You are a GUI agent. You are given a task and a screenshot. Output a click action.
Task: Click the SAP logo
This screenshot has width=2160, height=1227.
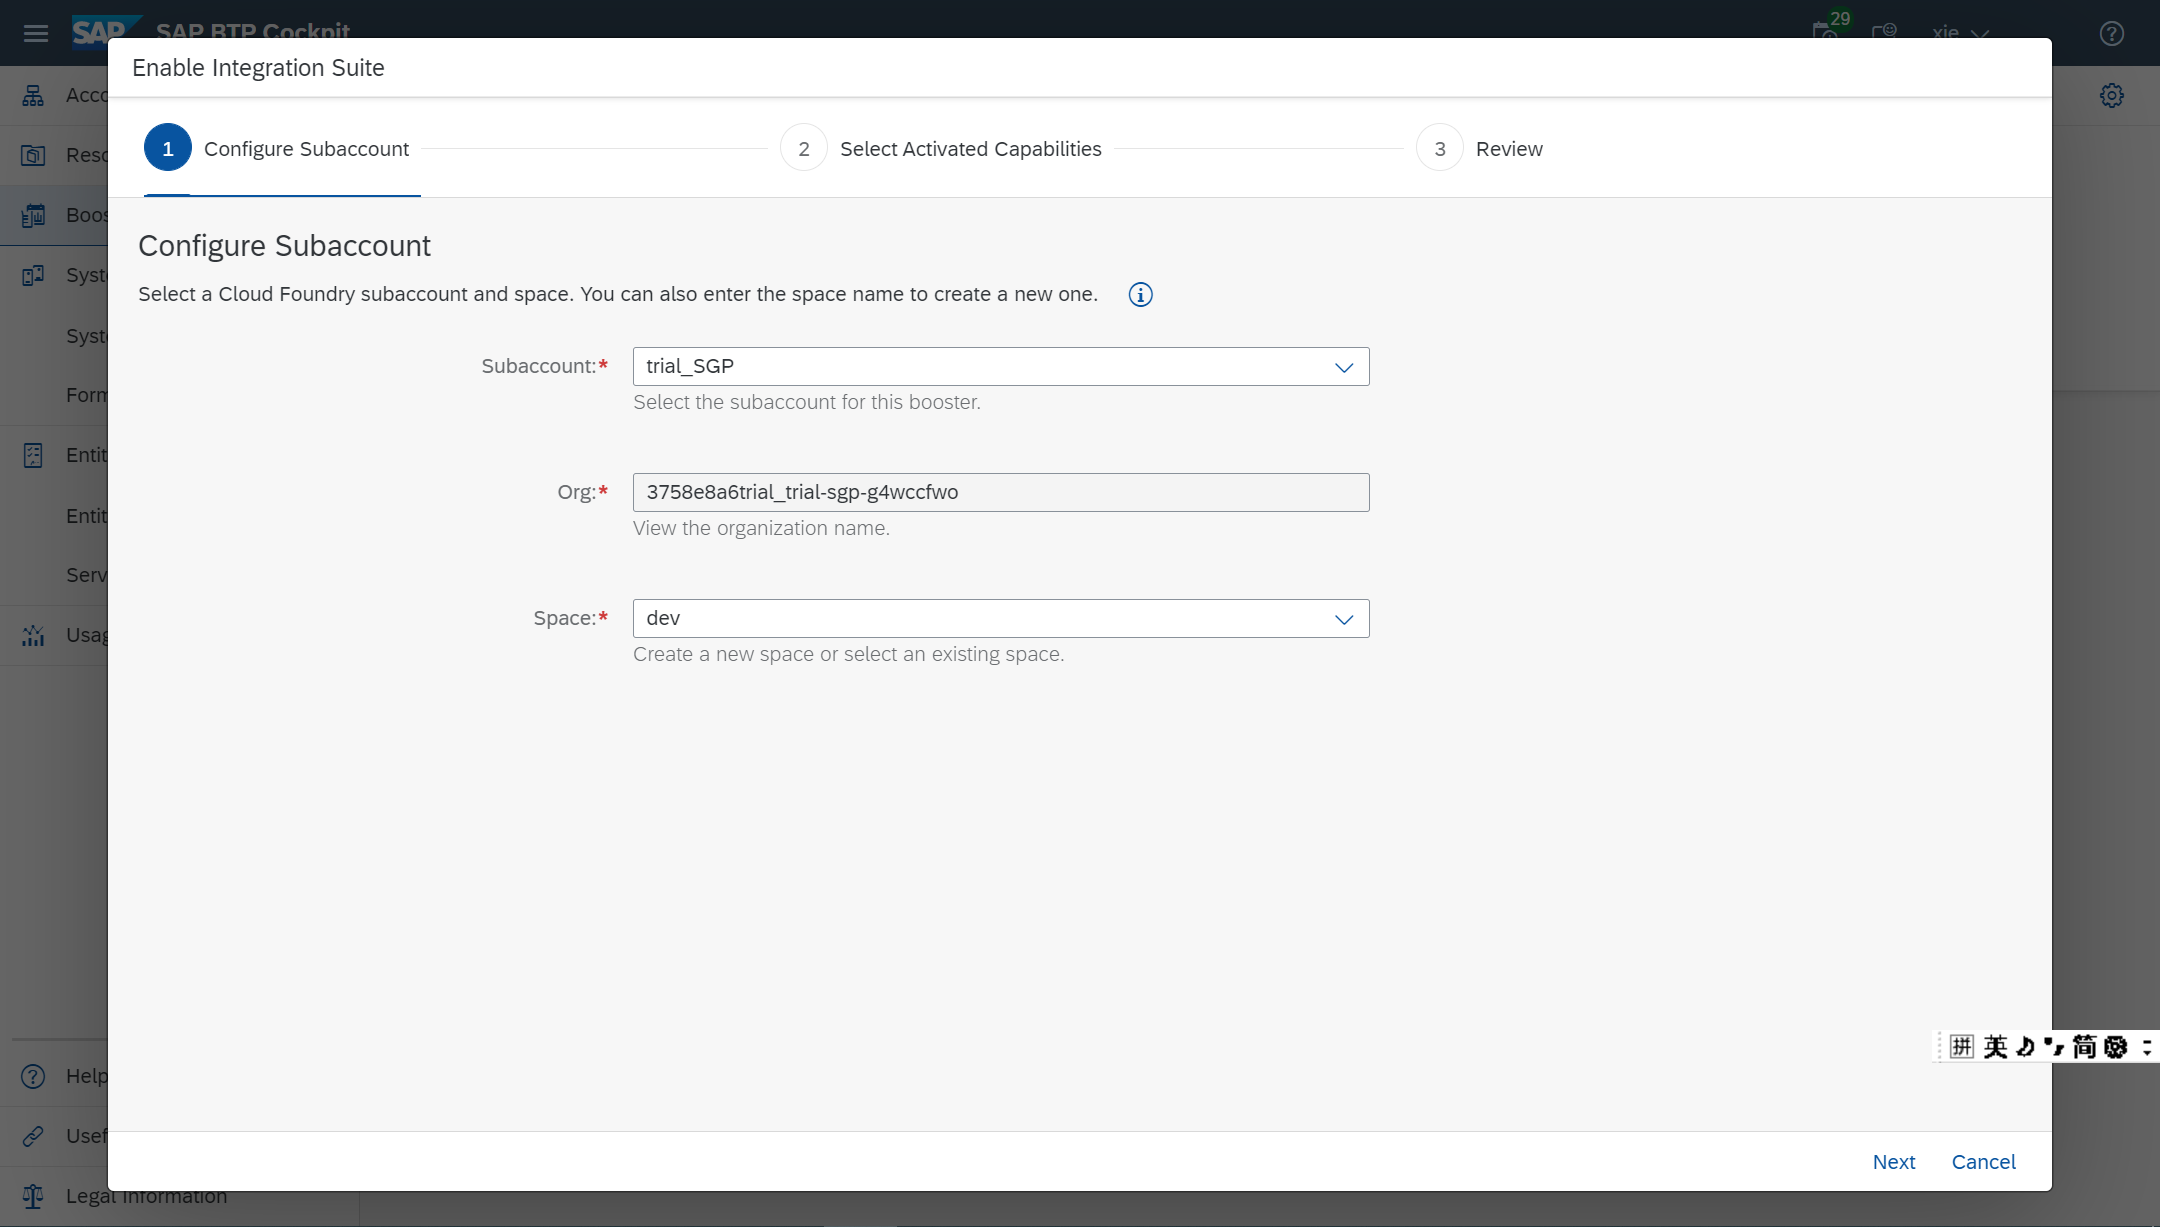104,31
